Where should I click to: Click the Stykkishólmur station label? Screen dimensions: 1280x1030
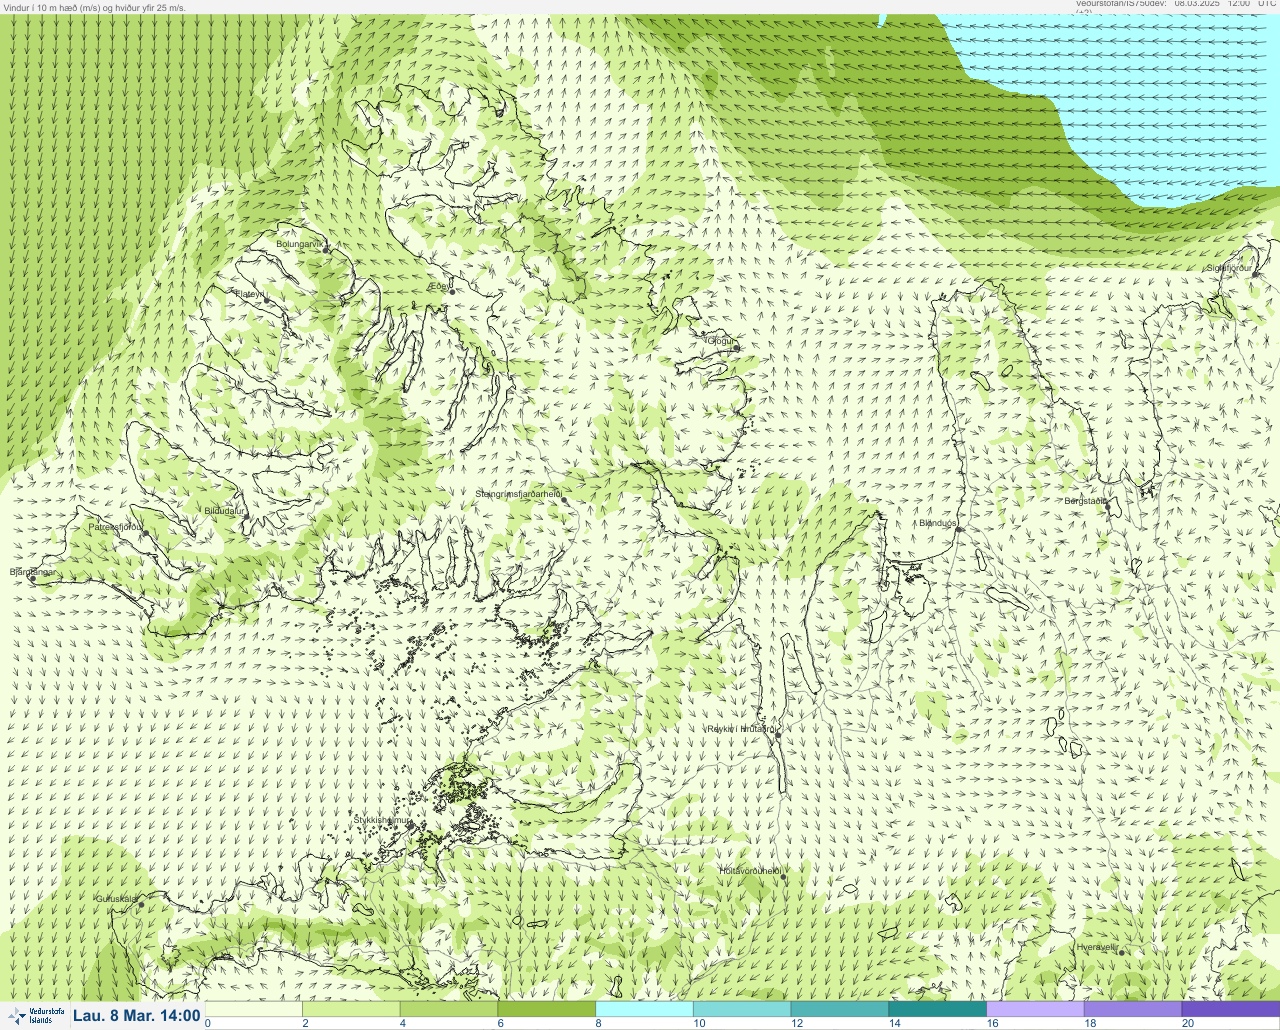click(x=382, y=820)
